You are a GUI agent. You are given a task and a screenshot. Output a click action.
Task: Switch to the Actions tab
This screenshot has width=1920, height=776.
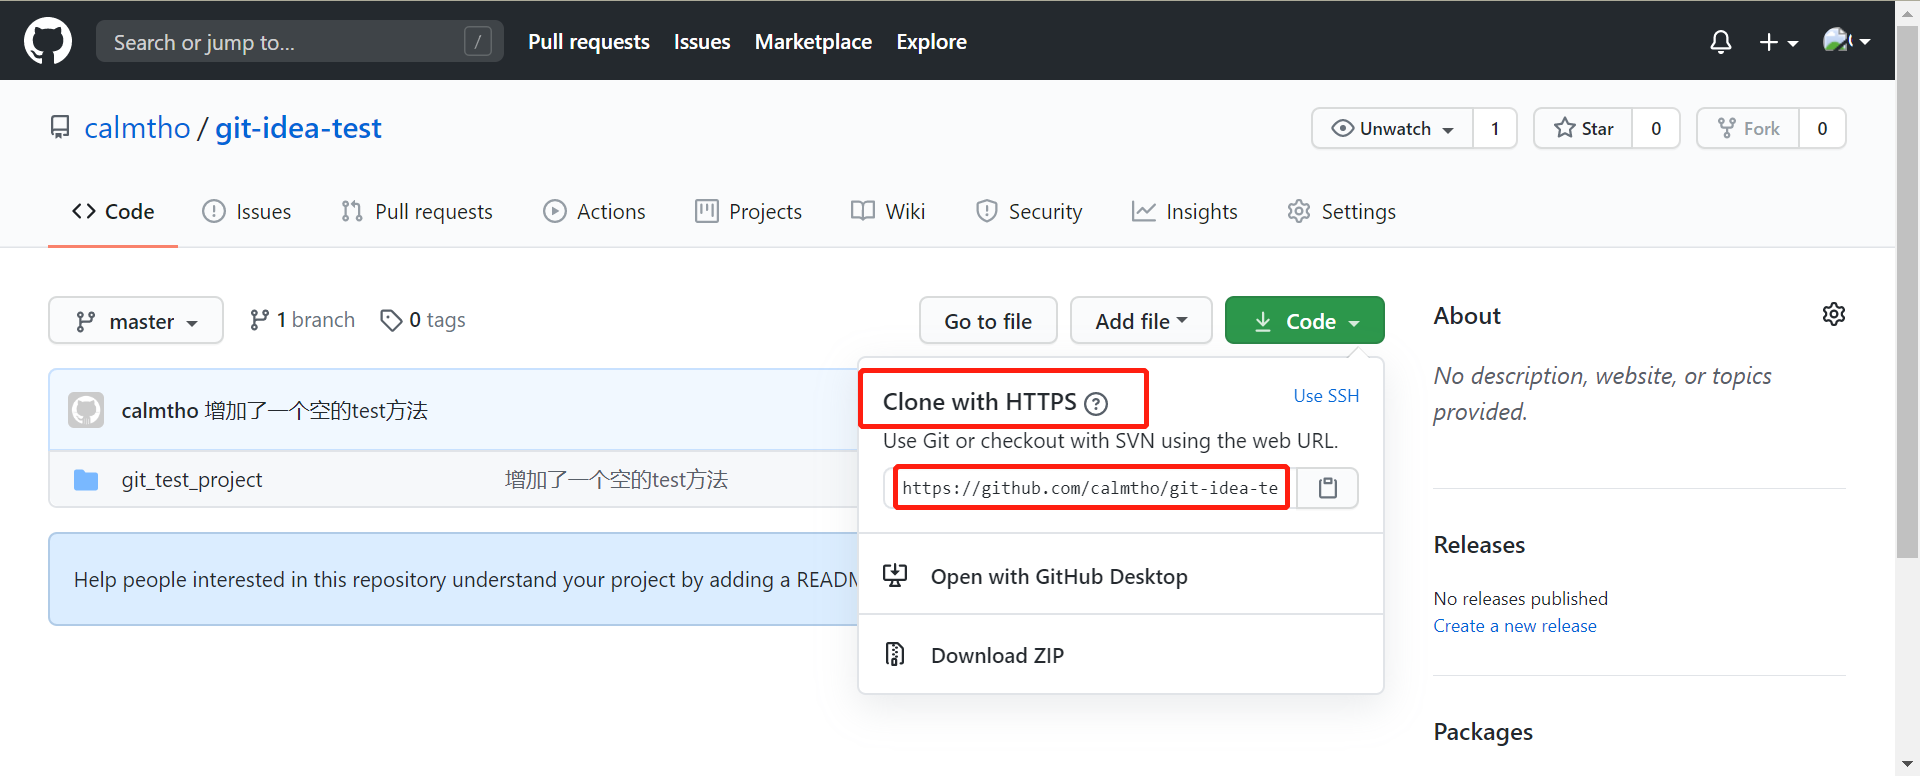(x=595, y=212)
